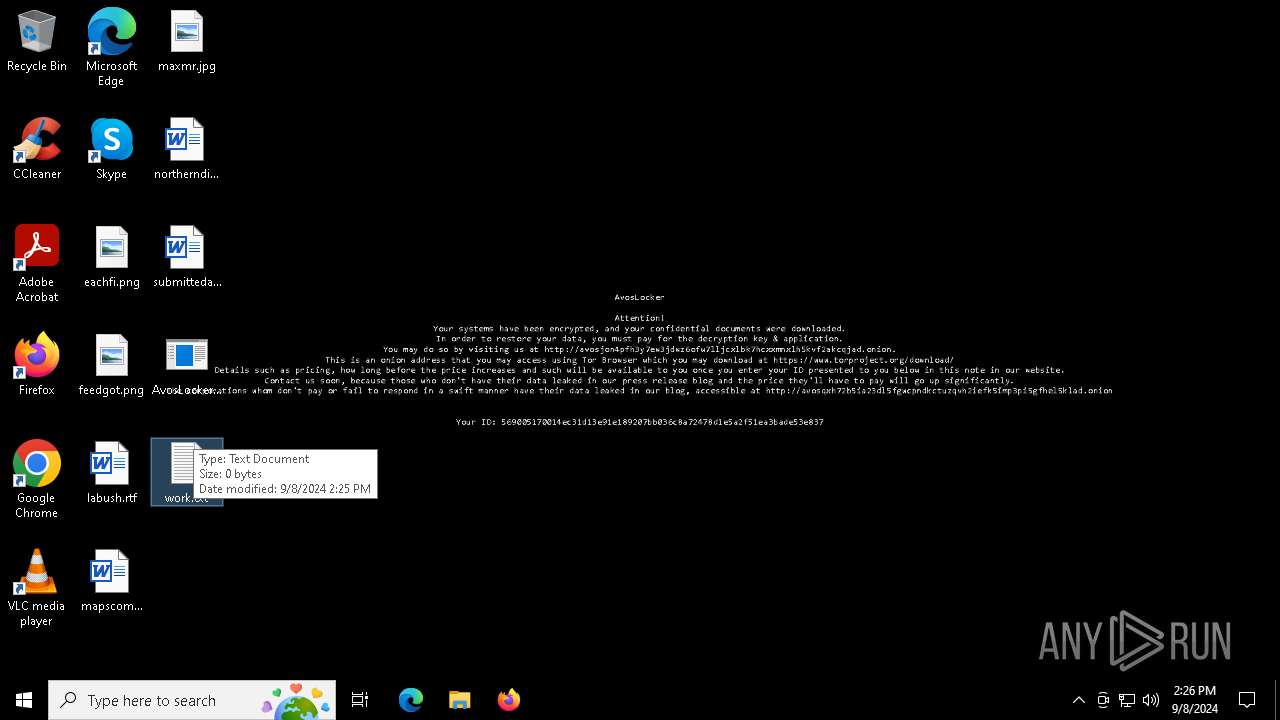Select the eachfi.png image file
Screen dimensions: 1280x720
point(111,258)
